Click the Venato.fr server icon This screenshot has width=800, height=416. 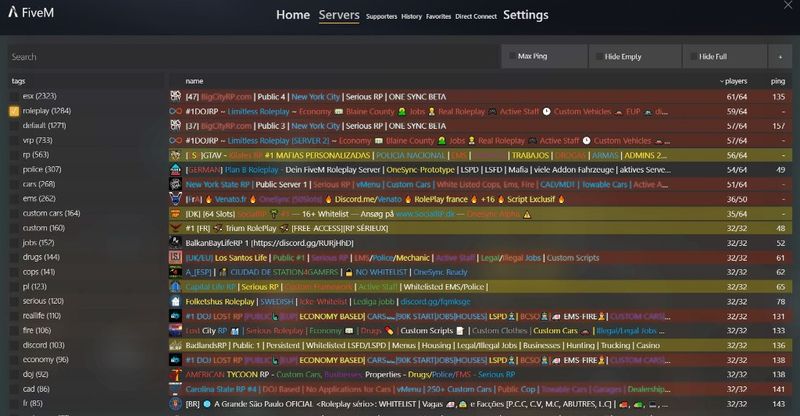176,199
